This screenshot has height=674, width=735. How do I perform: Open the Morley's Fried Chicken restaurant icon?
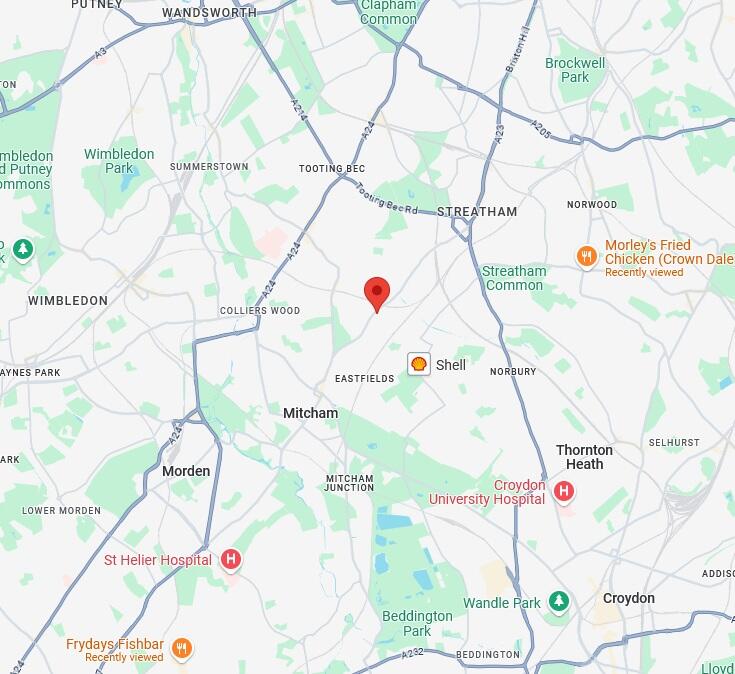tap(586, 256)
